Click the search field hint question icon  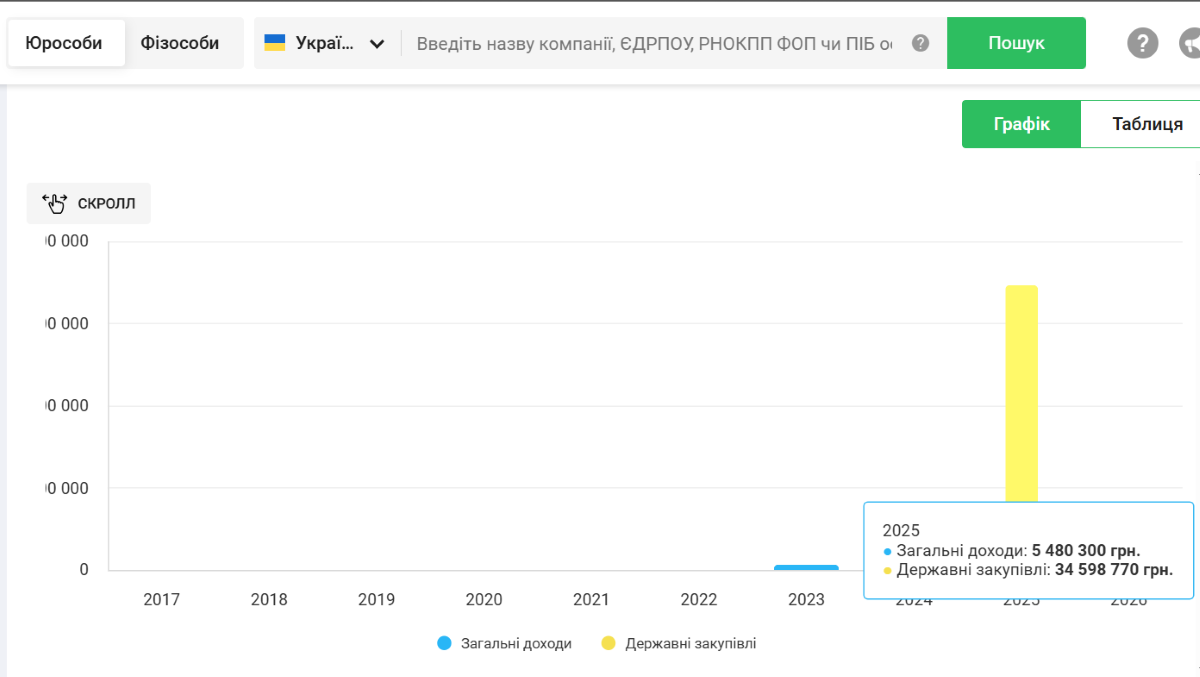[921, 43]
